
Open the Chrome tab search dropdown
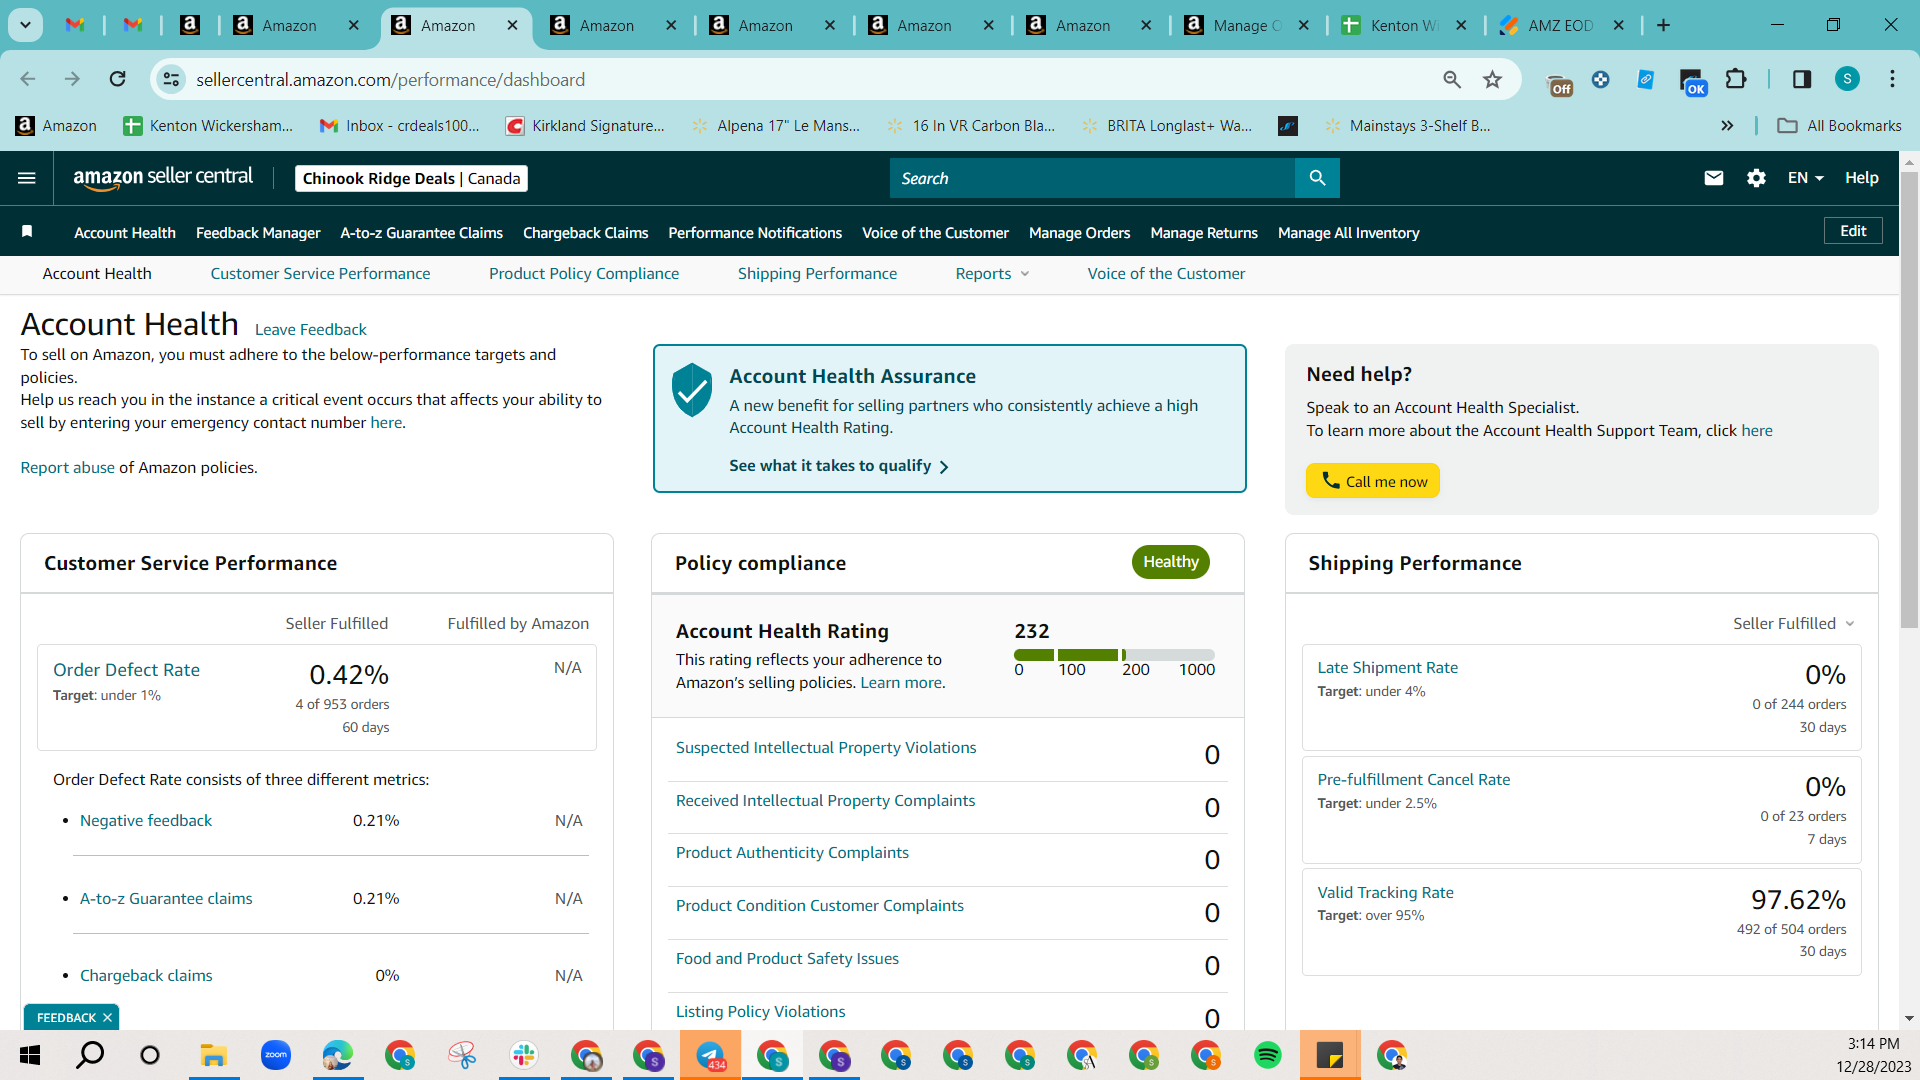25,25
